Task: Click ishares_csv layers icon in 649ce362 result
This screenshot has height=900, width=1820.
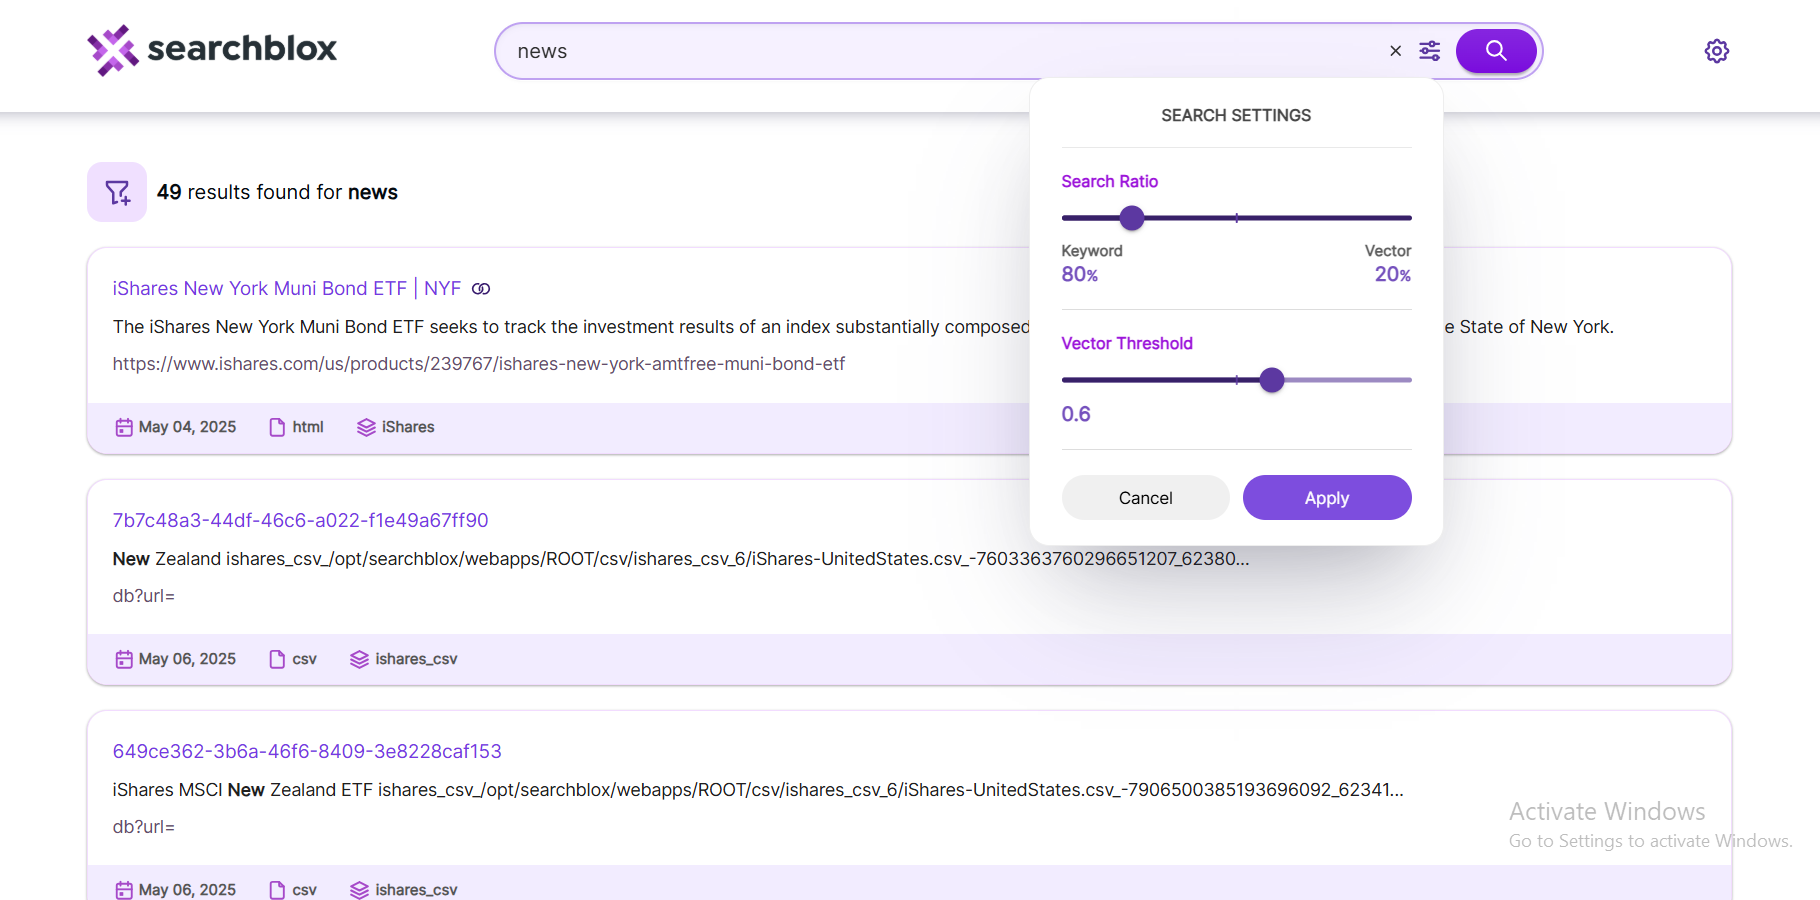Action: 359,890
